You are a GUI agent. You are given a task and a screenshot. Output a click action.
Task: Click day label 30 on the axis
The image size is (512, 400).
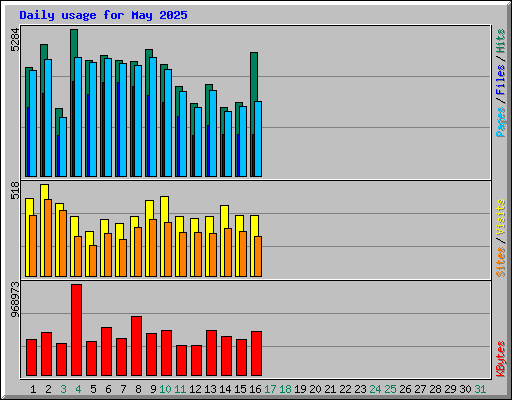pyautogui.click(x=465, y=389)
